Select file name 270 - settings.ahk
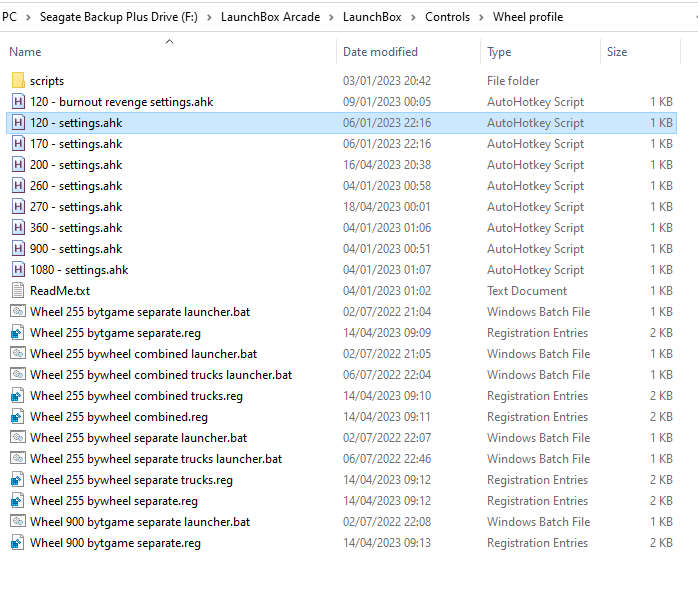This screenshot has width=698, height=590. [76, 207]
